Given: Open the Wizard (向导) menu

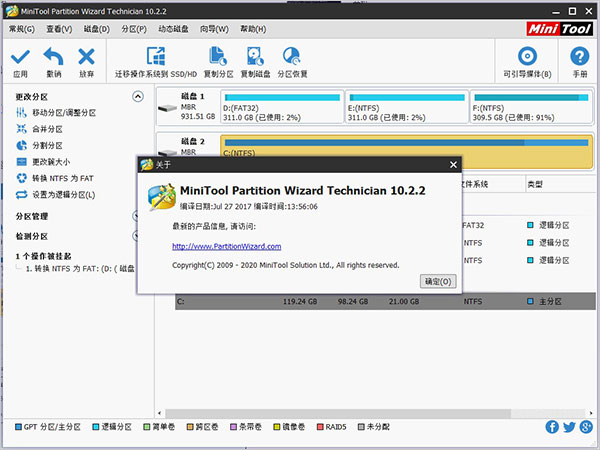Looking at the screenshot, I should tap(214, 29).
